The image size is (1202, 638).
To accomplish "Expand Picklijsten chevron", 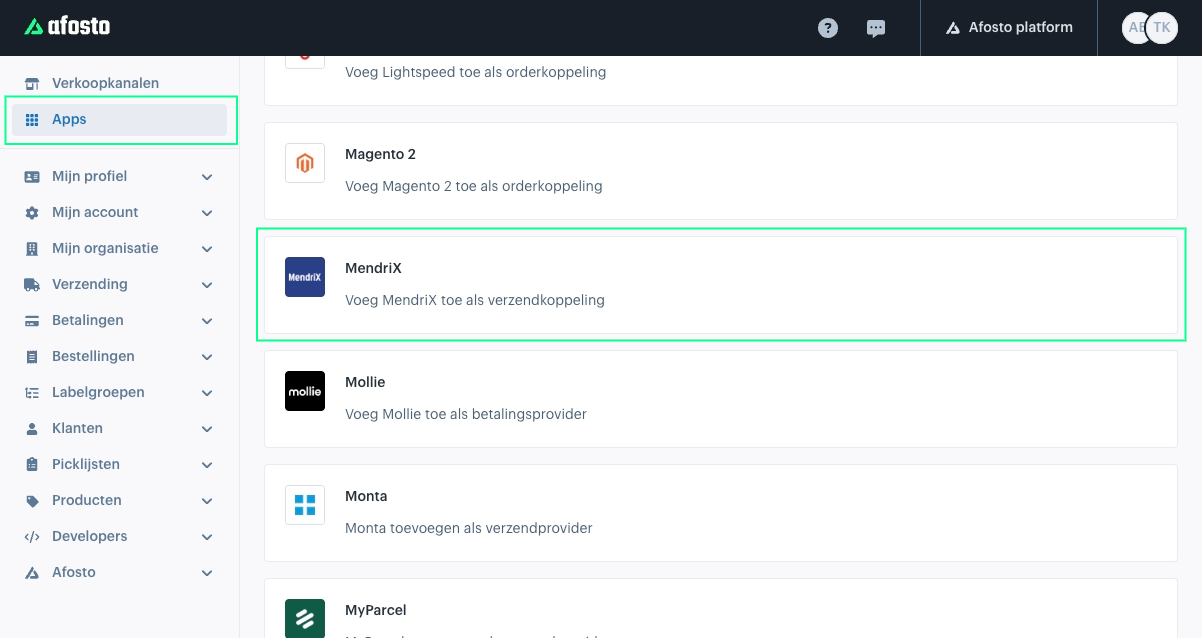I will pyautogui.click(x=207, y=465).
